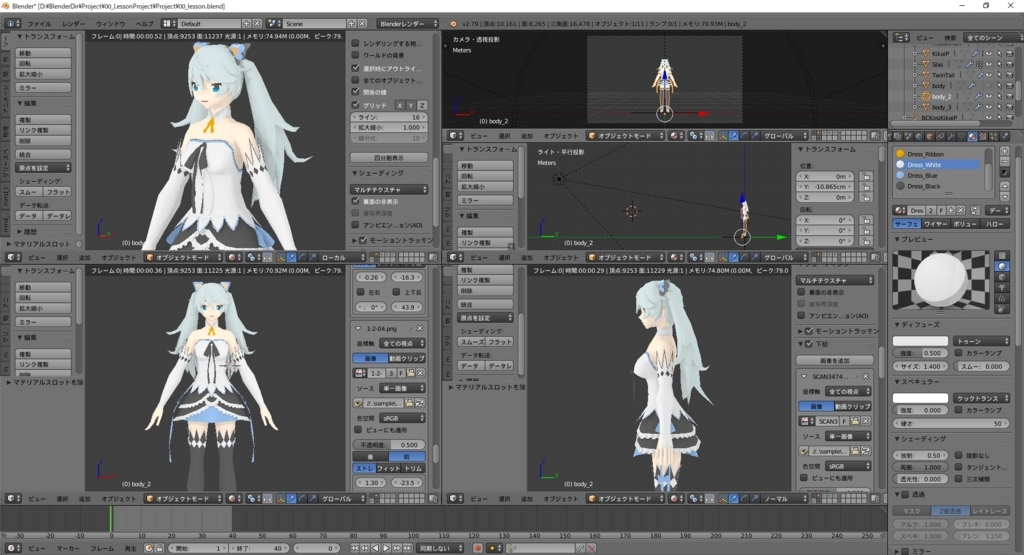Remove material slot with minus icon

(x=1004, y=161)
